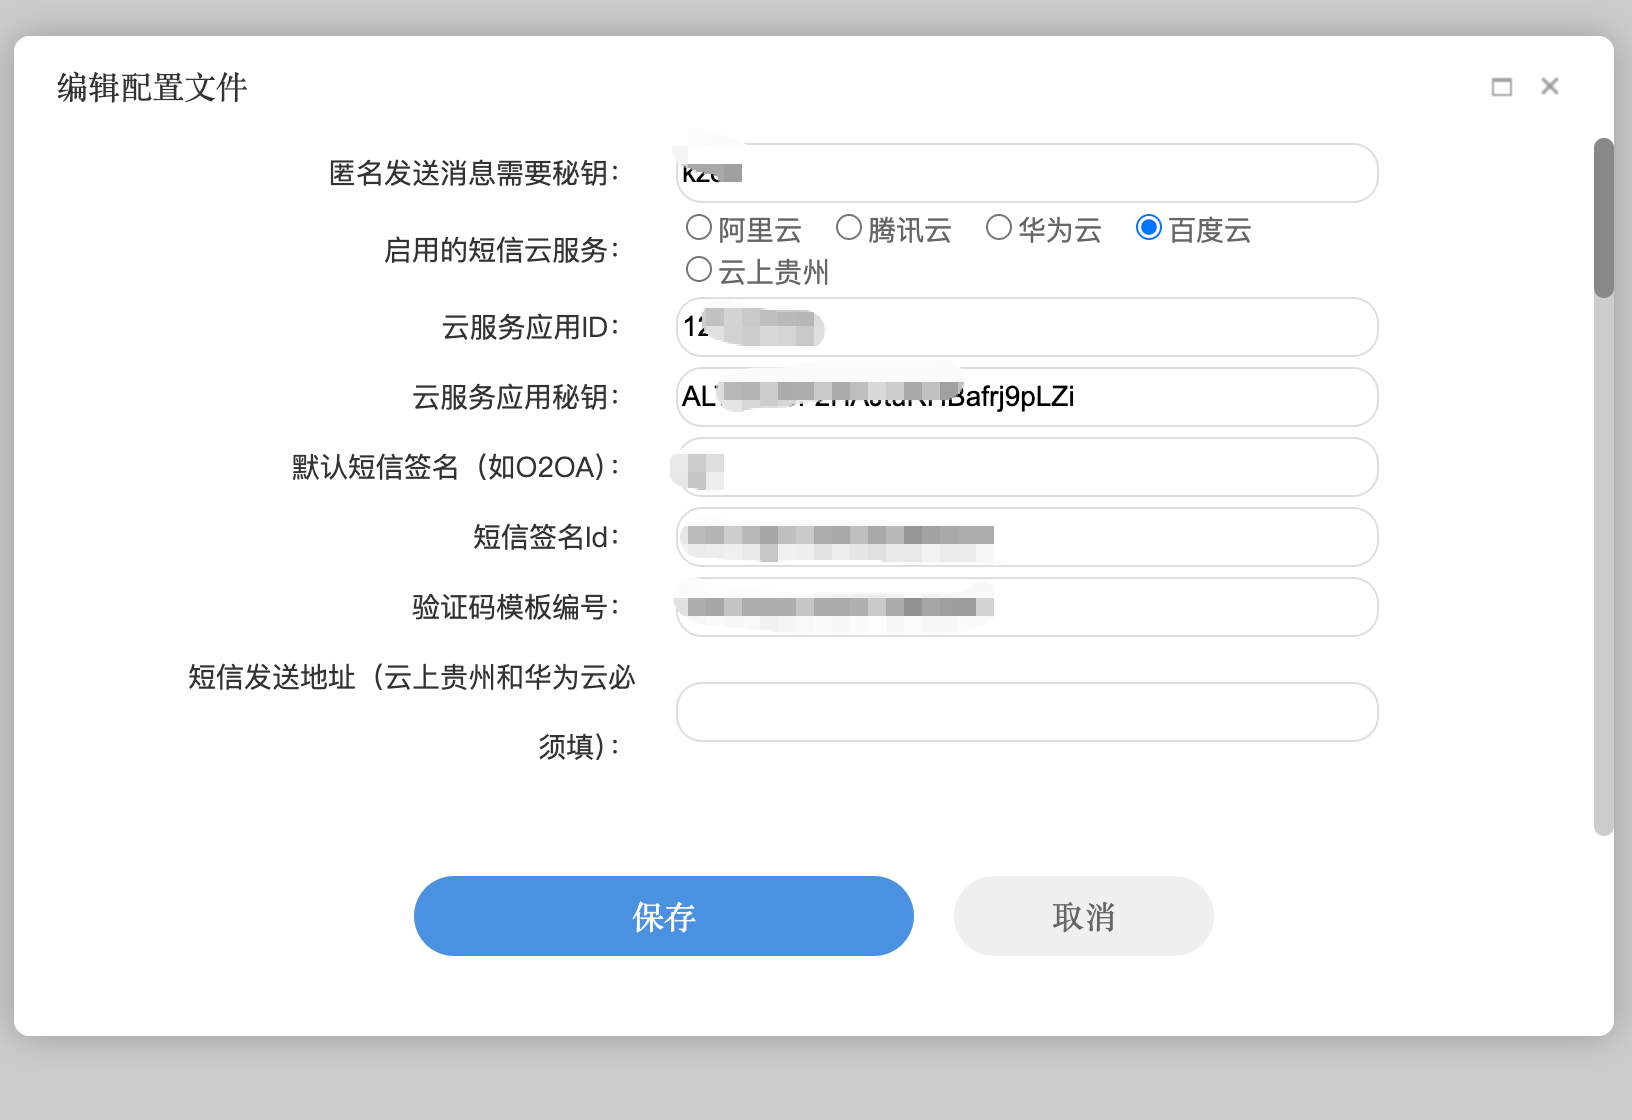Click the empty 短信发送地址 field
The height and width of the screenshot is (1120, 1632).
(x=1026, y=711)
